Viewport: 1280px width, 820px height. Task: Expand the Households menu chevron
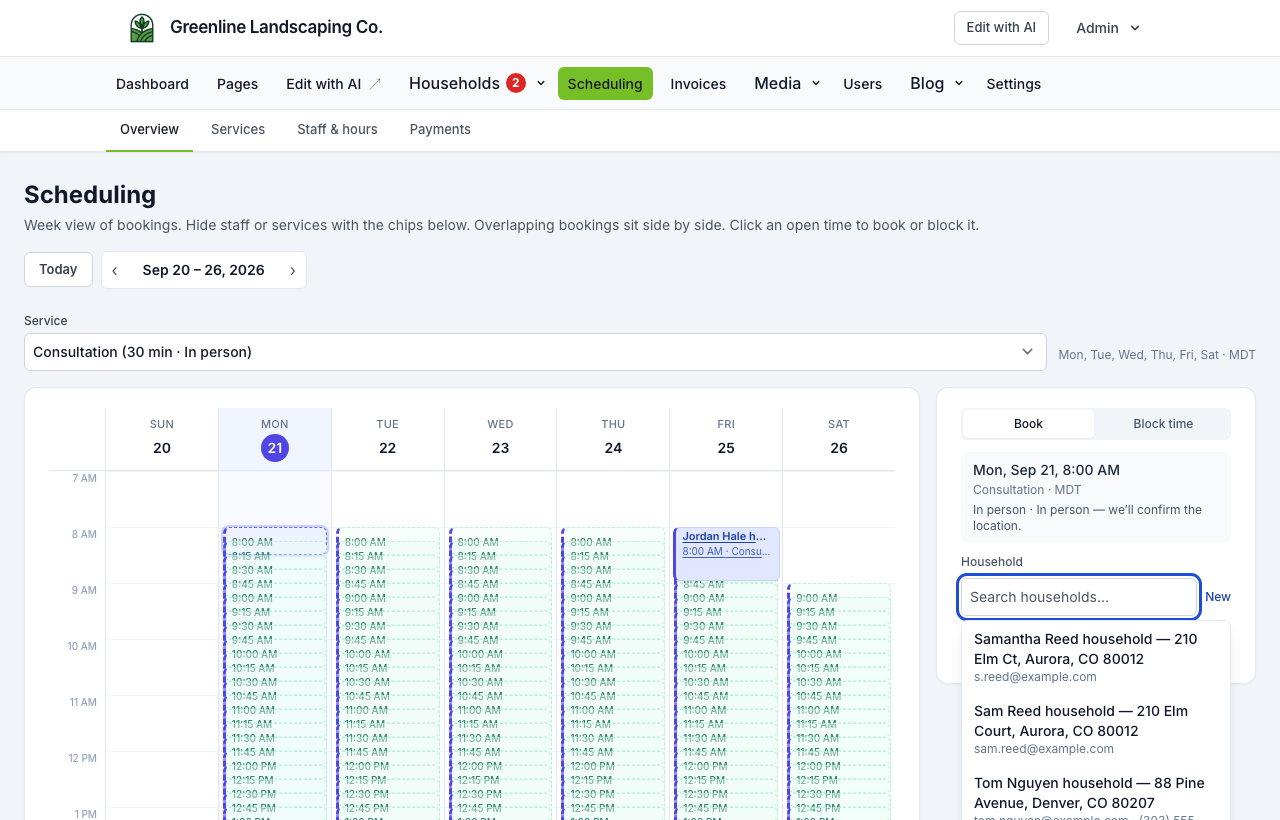541,83
